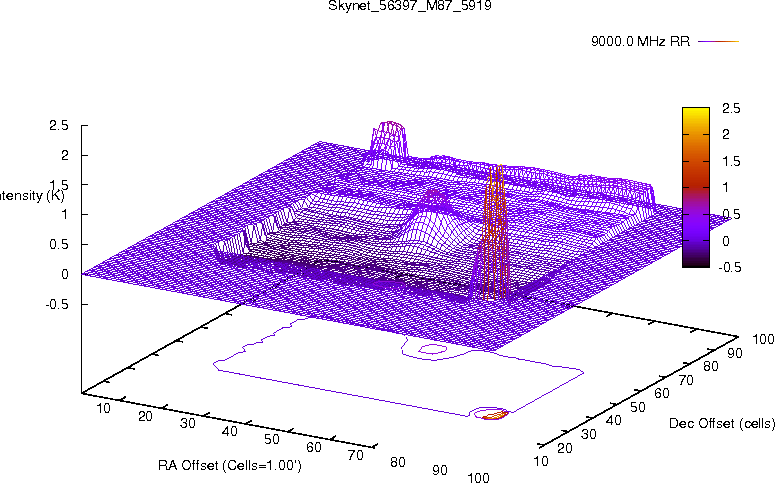The width and height of the screenshot is (775, 483).
Task: Click the Intensity (K) axis label
Action: coord(31,195)
